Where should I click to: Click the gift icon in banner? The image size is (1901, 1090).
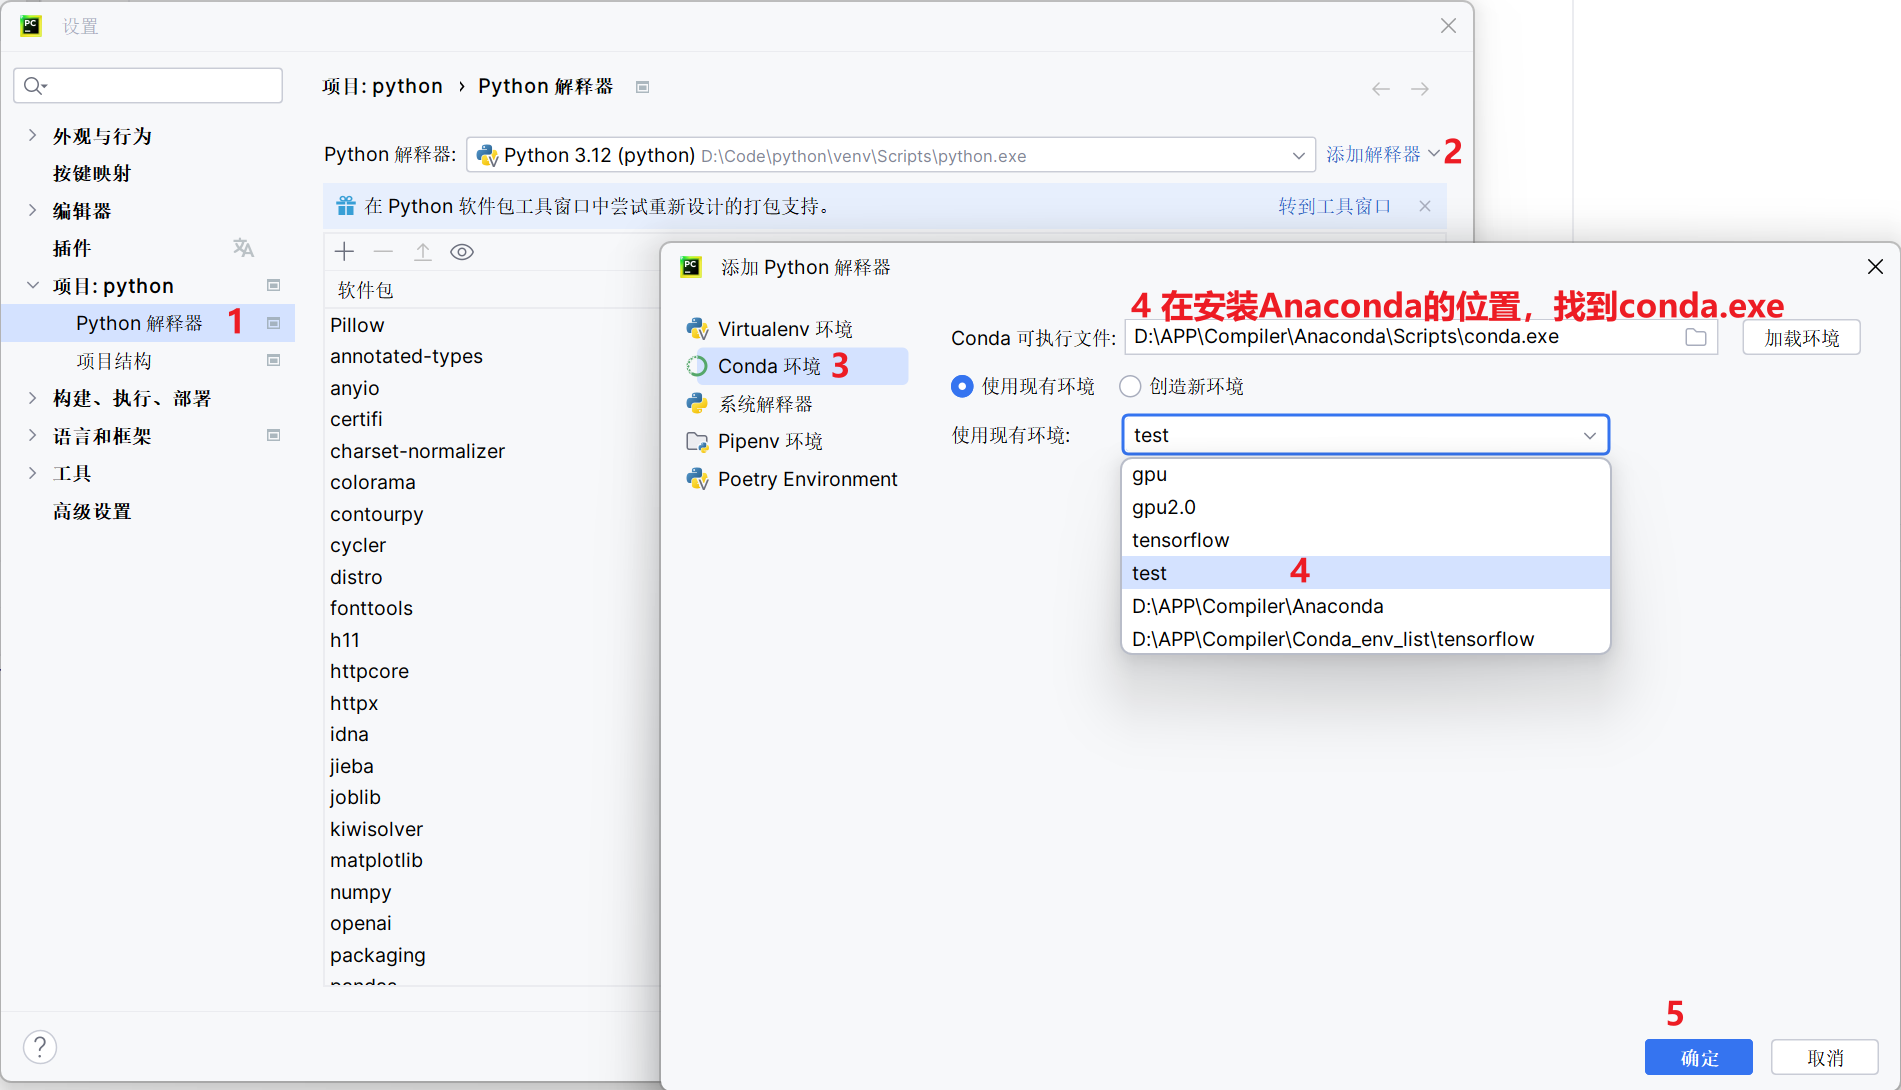coord(346,206)
